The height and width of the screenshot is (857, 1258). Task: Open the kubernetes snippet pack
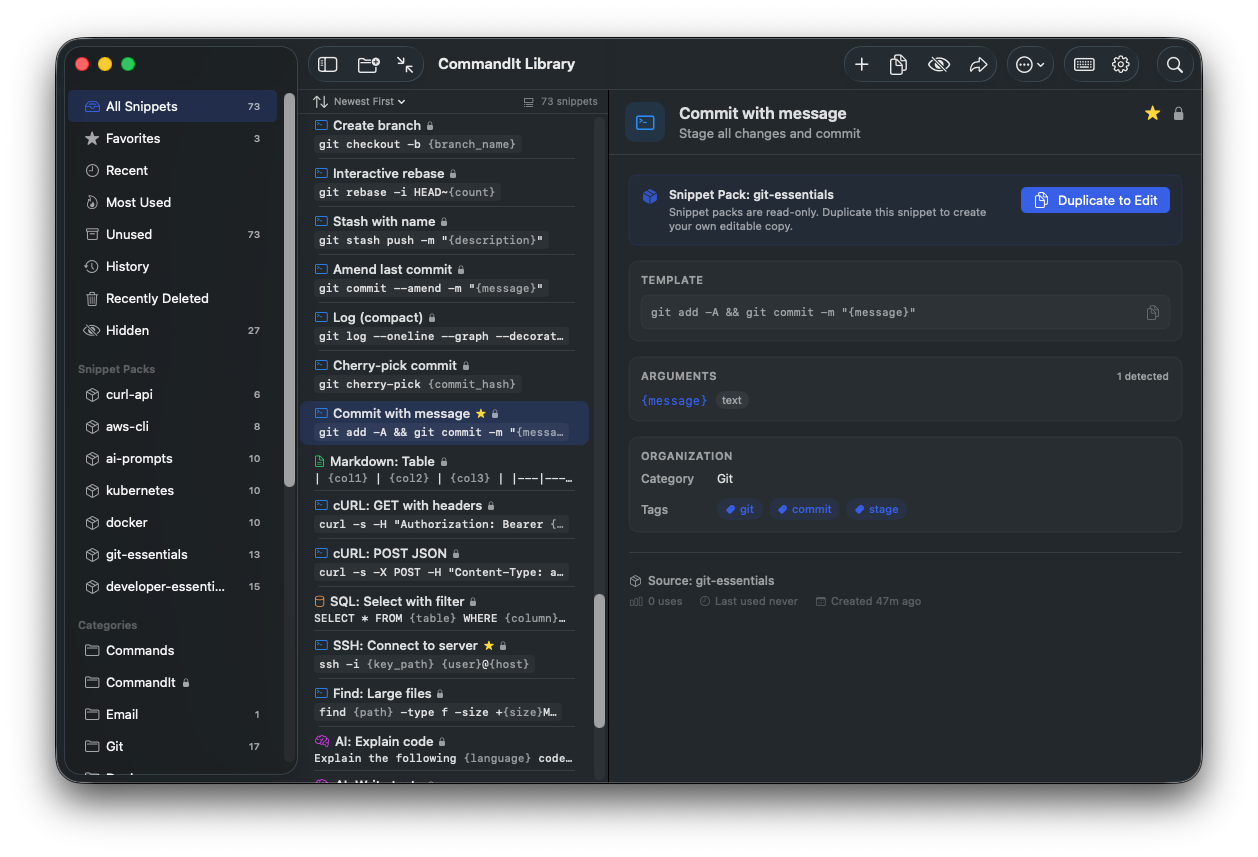point(140,490)
